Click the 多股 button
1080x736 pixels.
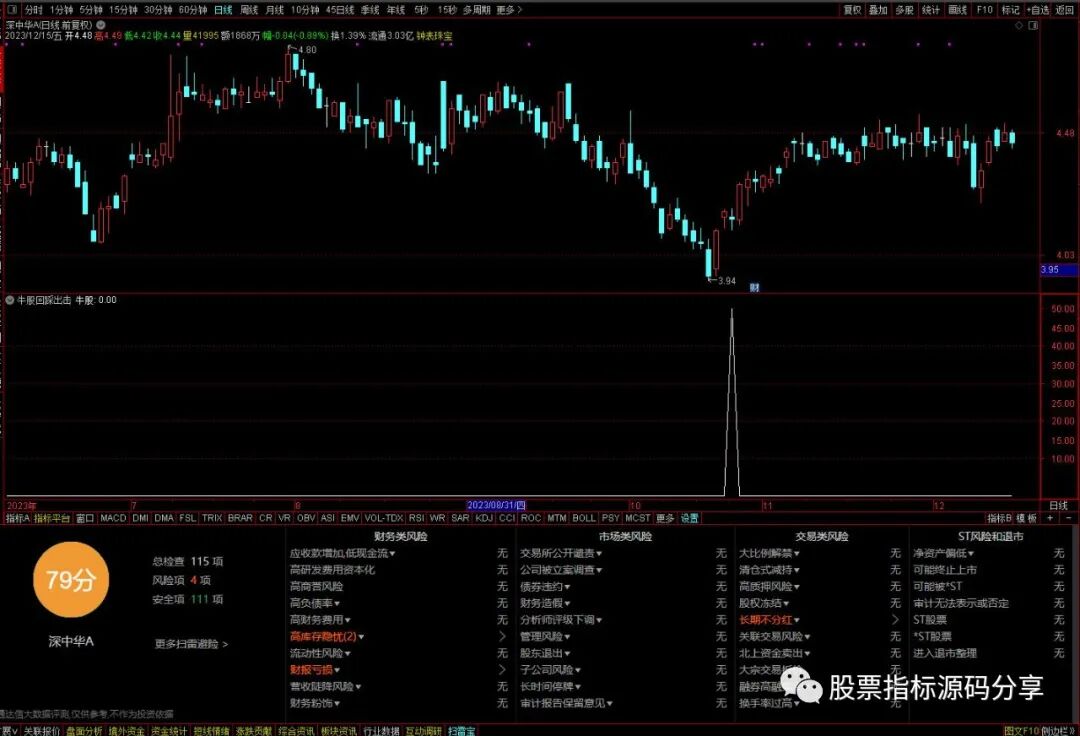click(x=904, y=10)
